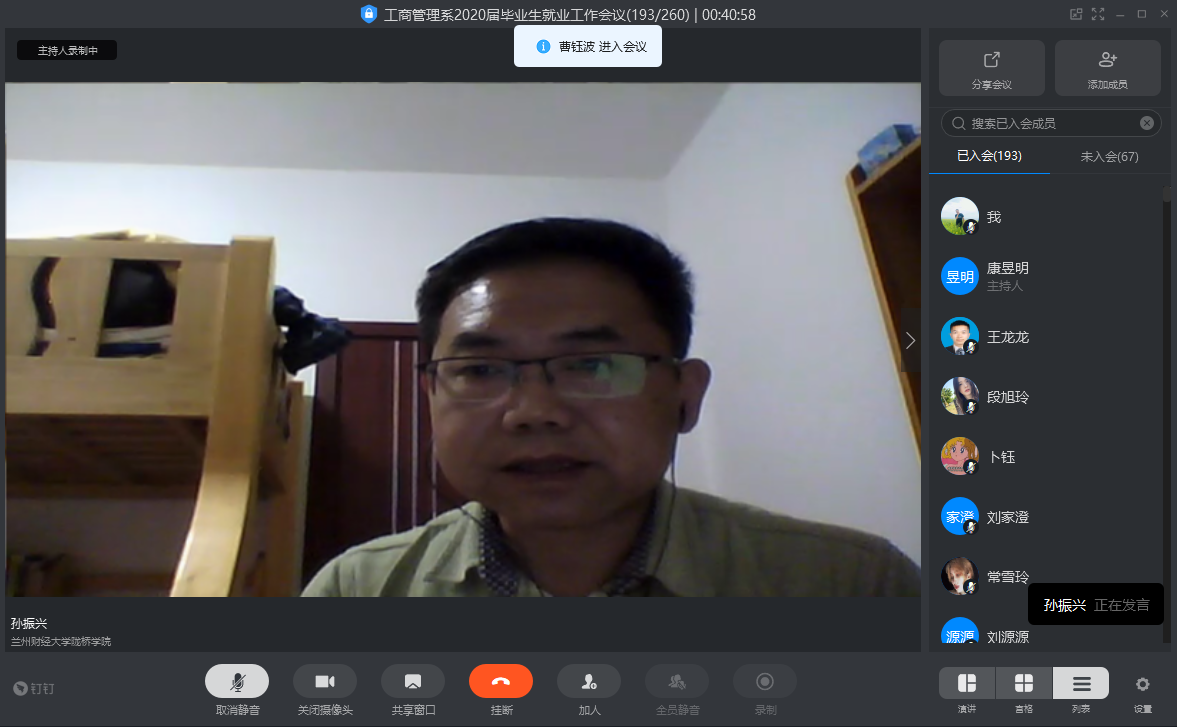
Task: Click 添加成员 add member button
Action: click(x=1108, y=68)
